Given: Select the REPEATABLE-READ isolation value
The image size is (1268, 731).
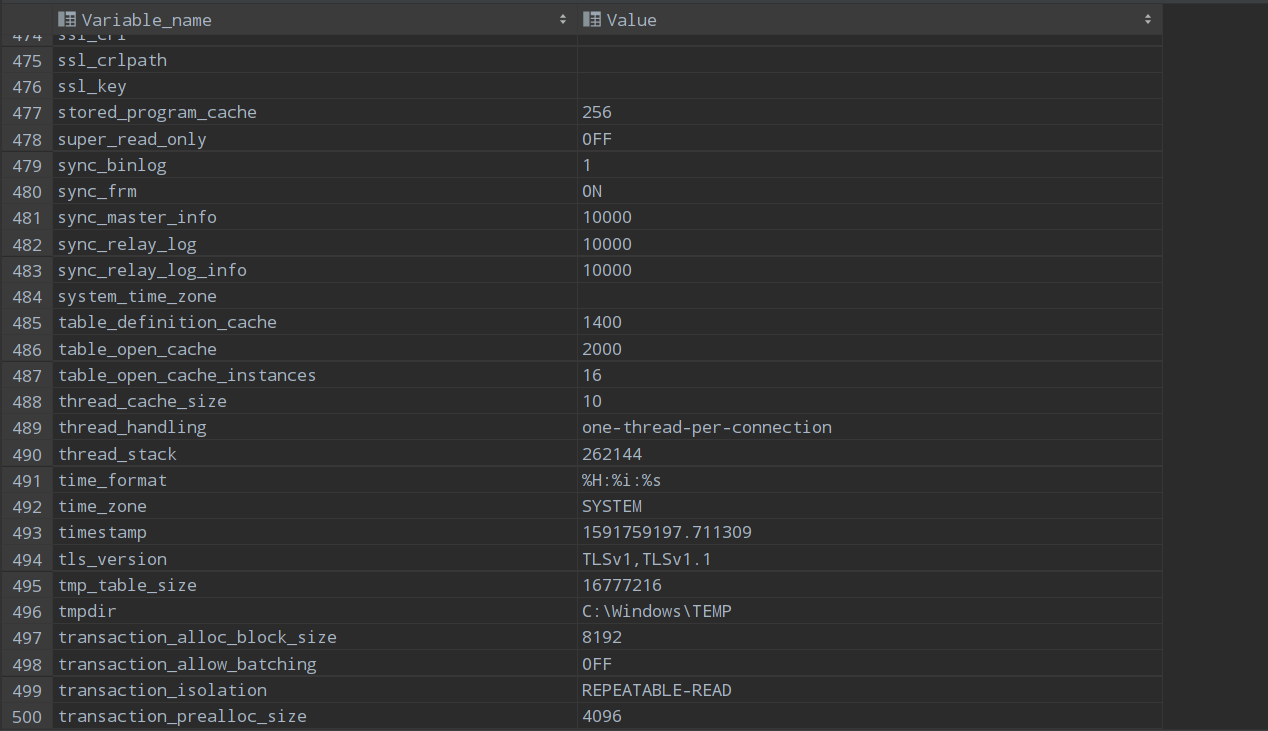Looking at the screenshot, I should coord(656,690).
